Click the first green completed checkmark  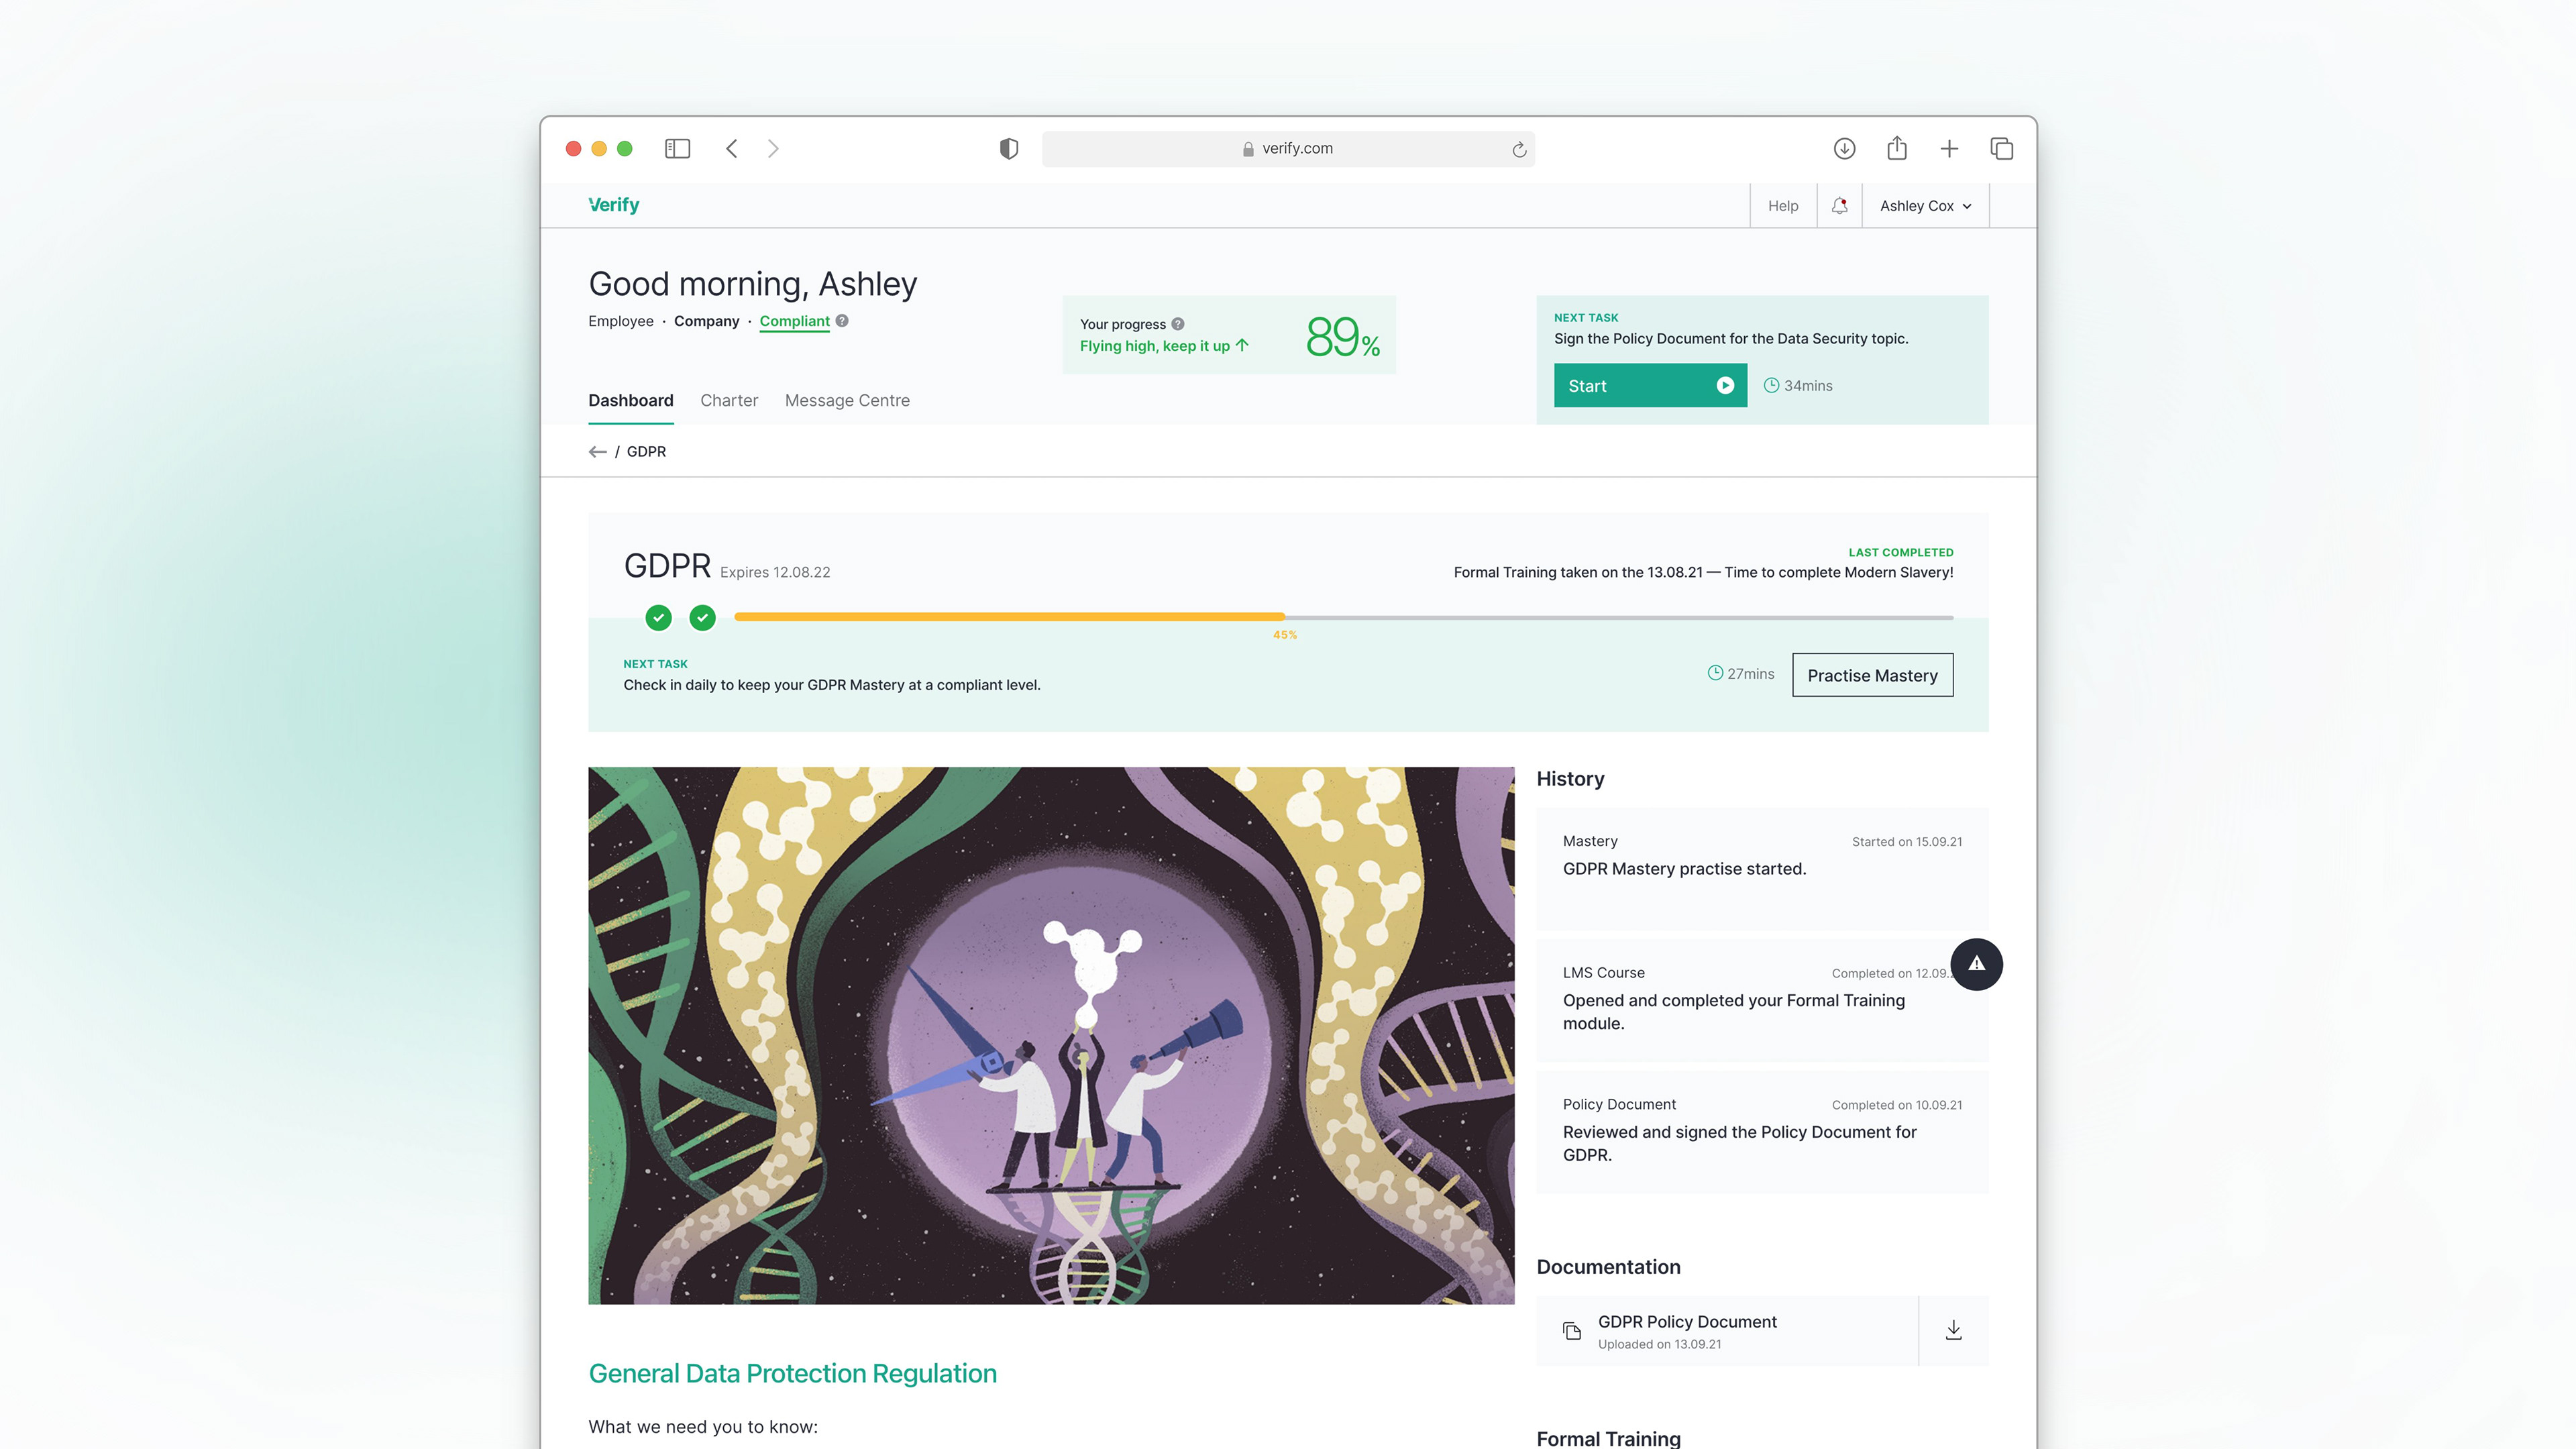658,618
